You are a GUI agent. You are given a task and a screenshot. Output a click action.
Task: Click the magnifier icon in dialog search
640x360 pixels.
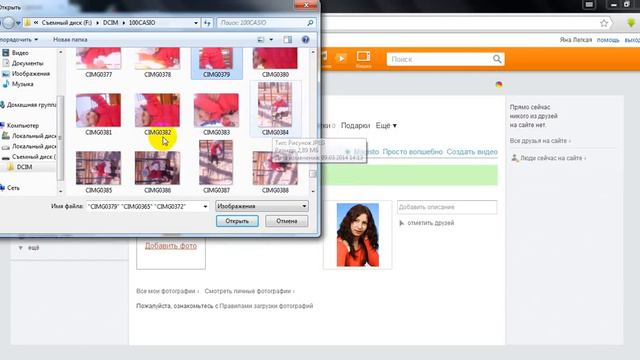point(310,23)
